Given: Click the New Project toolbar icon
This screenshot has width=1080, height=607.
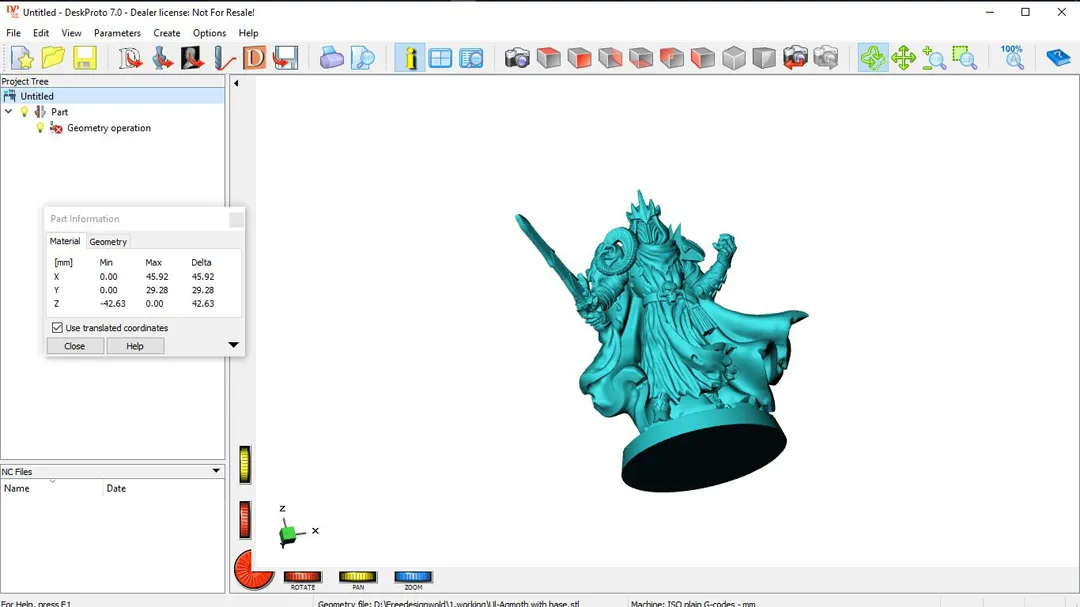Looking at the screenshot, I should tap(22, 58).
